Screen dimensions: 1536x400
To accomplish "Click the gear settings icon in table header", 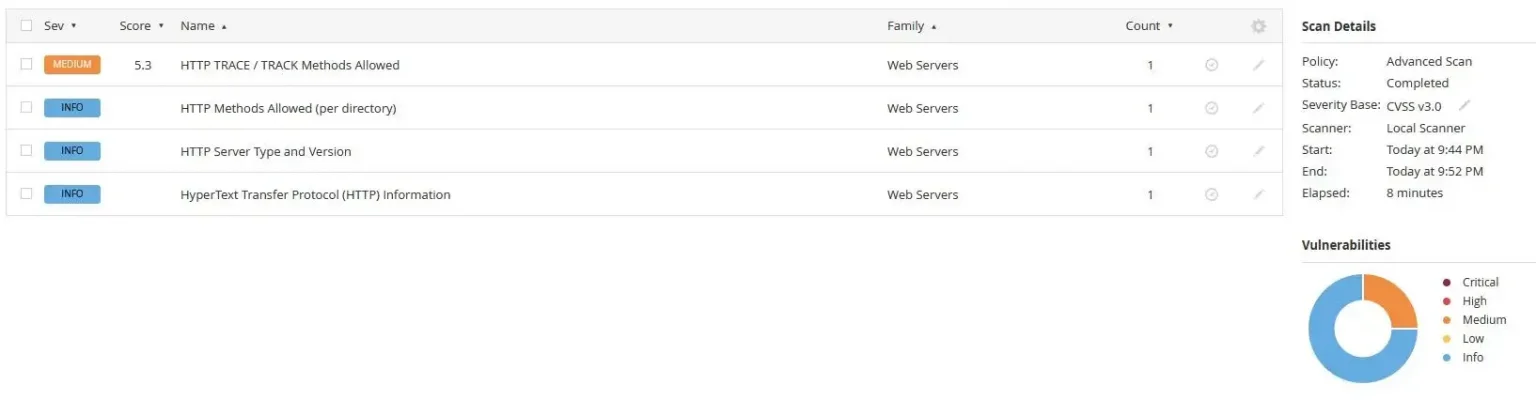I will 1258,27.
